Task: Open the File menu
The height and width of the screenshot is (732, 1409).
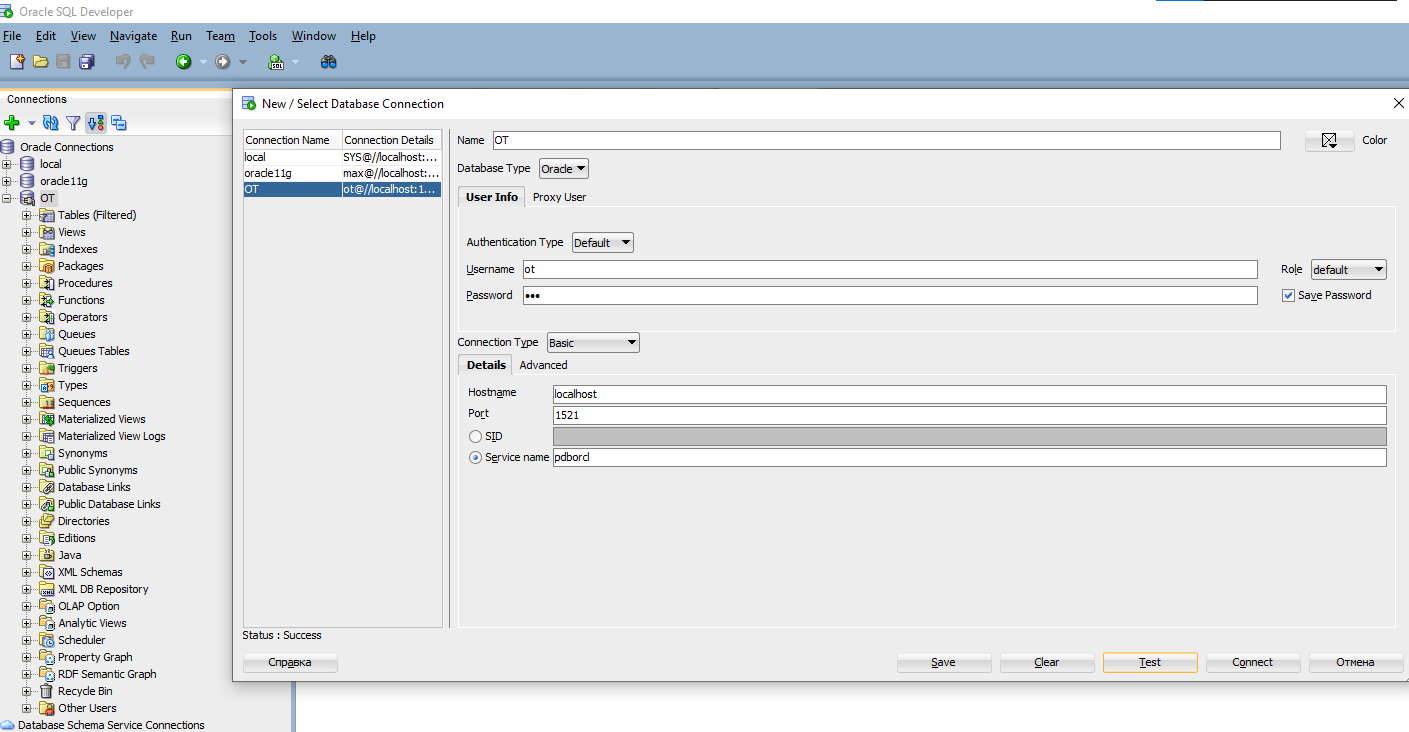Action: click(x=12, y=36)
